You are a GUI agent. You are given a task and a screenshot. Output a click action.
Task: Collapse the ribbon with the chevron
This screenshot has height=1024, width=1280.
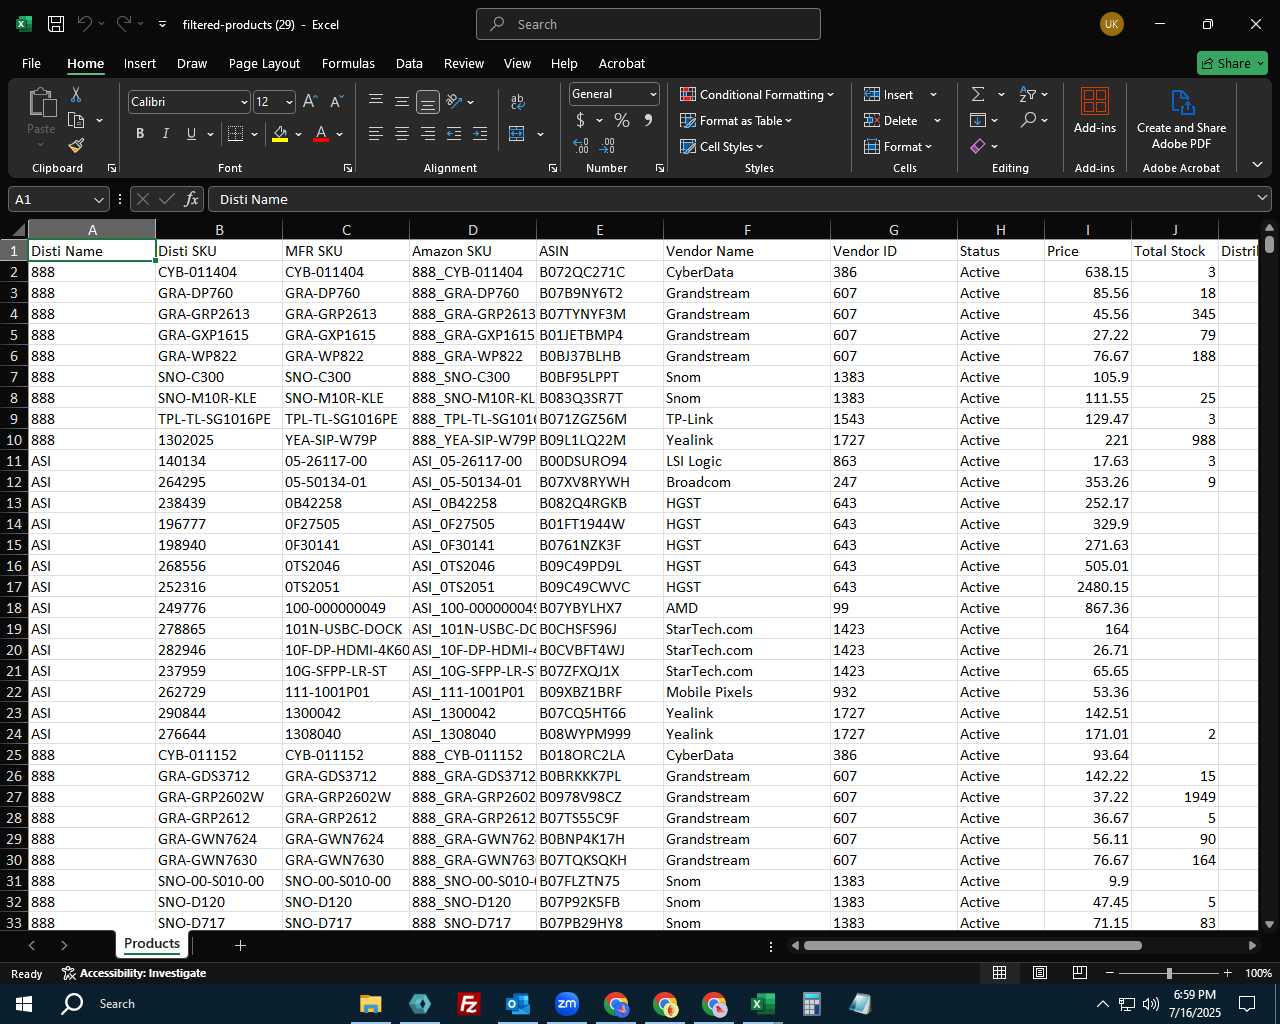tap(1257, 165)
